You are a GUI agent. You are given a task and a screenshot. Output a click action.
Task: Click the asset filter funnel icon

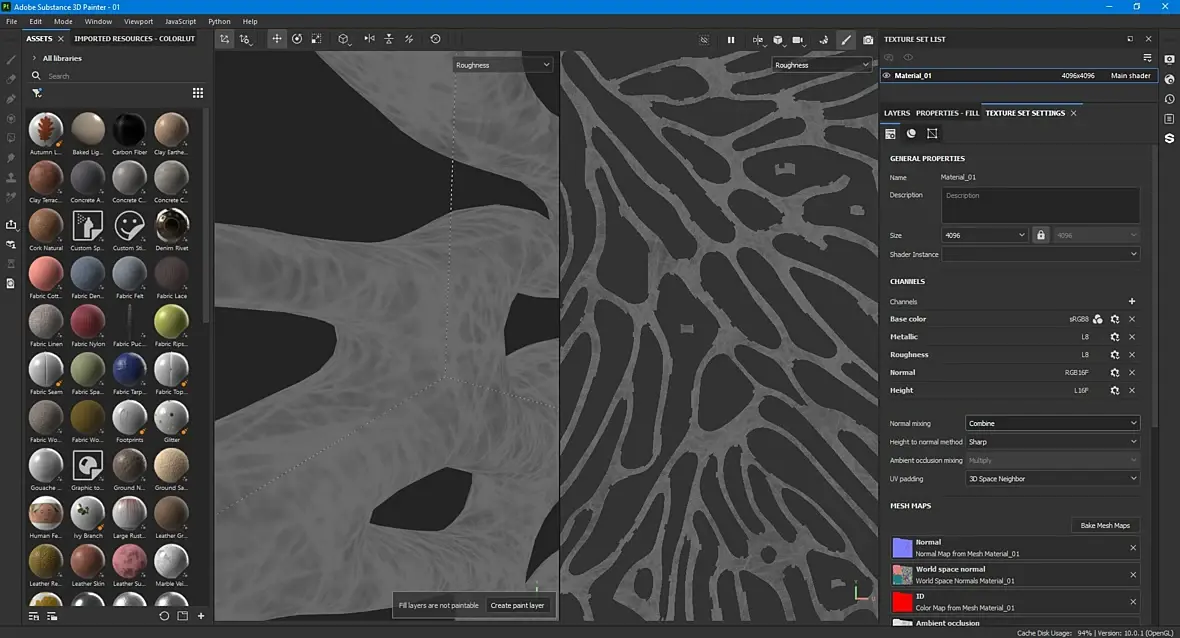pos(36,93)
